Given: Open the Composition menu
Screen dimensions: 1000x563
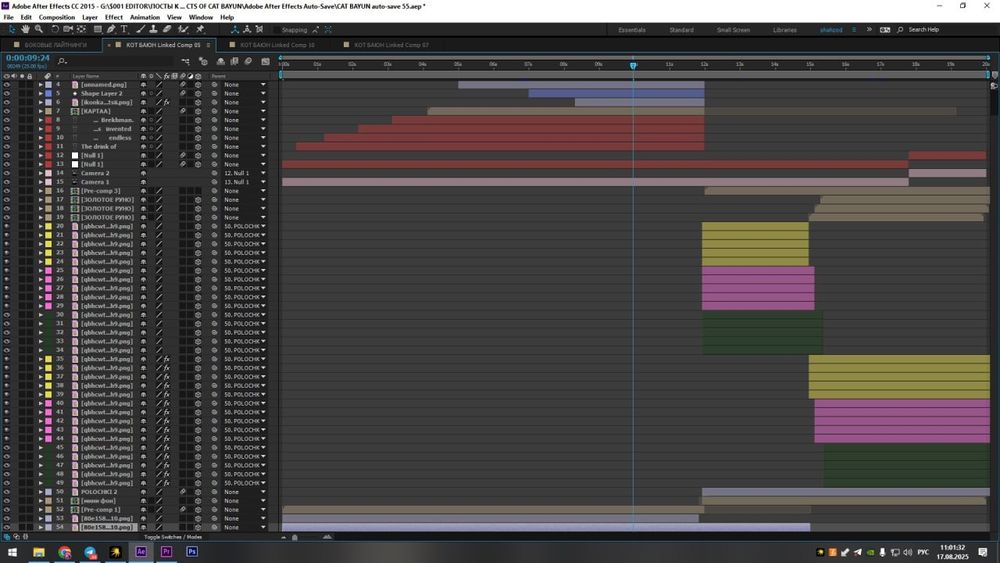Looking at the screenshot, I should pyautogui.click(x=57, y=17).
